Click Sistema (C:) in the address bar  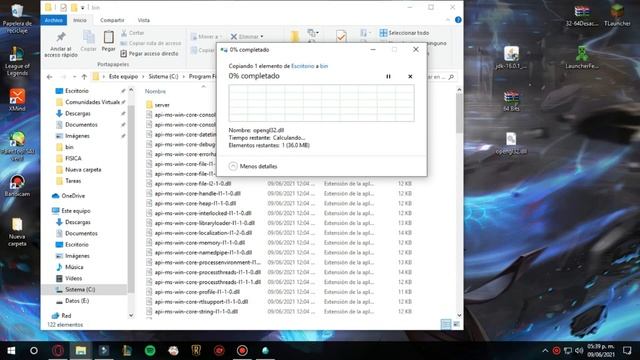pos(163,77)
